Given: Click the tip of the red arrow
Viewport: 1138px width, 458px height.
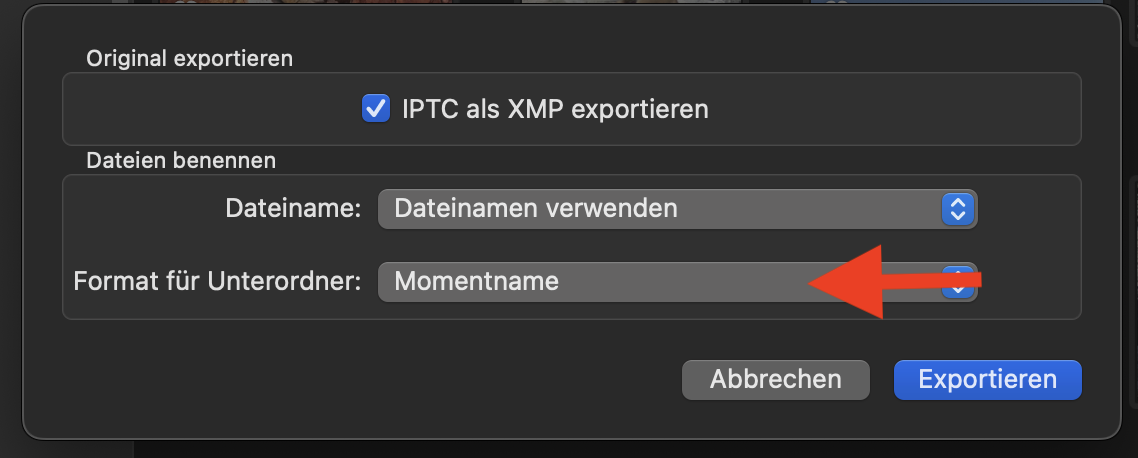Looking at the screenshot, I should click(x=812, y=284).
